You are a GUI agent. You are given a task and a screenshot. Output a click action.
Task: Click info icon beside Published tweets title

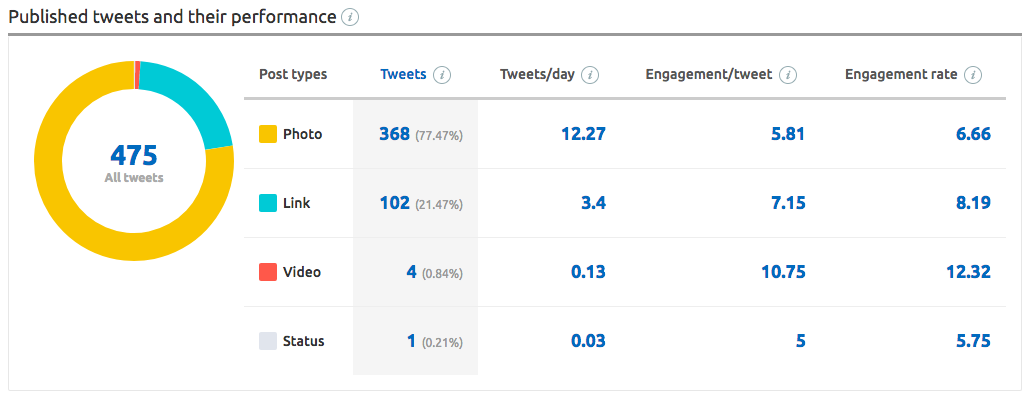(350, 18)
